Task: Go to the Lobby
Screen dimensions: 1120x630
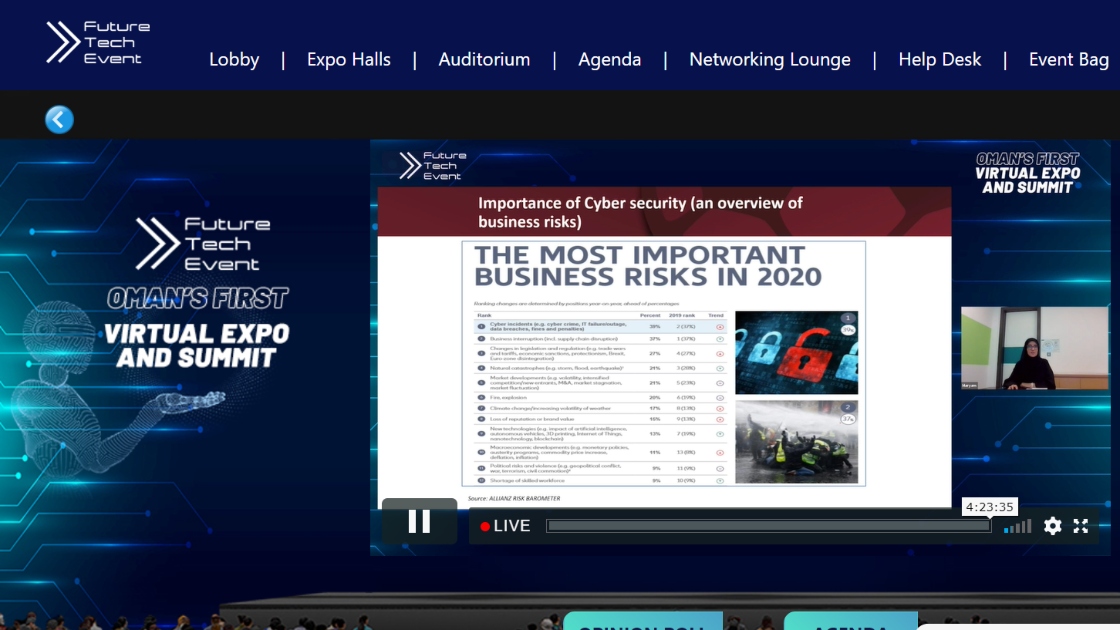Action: 234,60
